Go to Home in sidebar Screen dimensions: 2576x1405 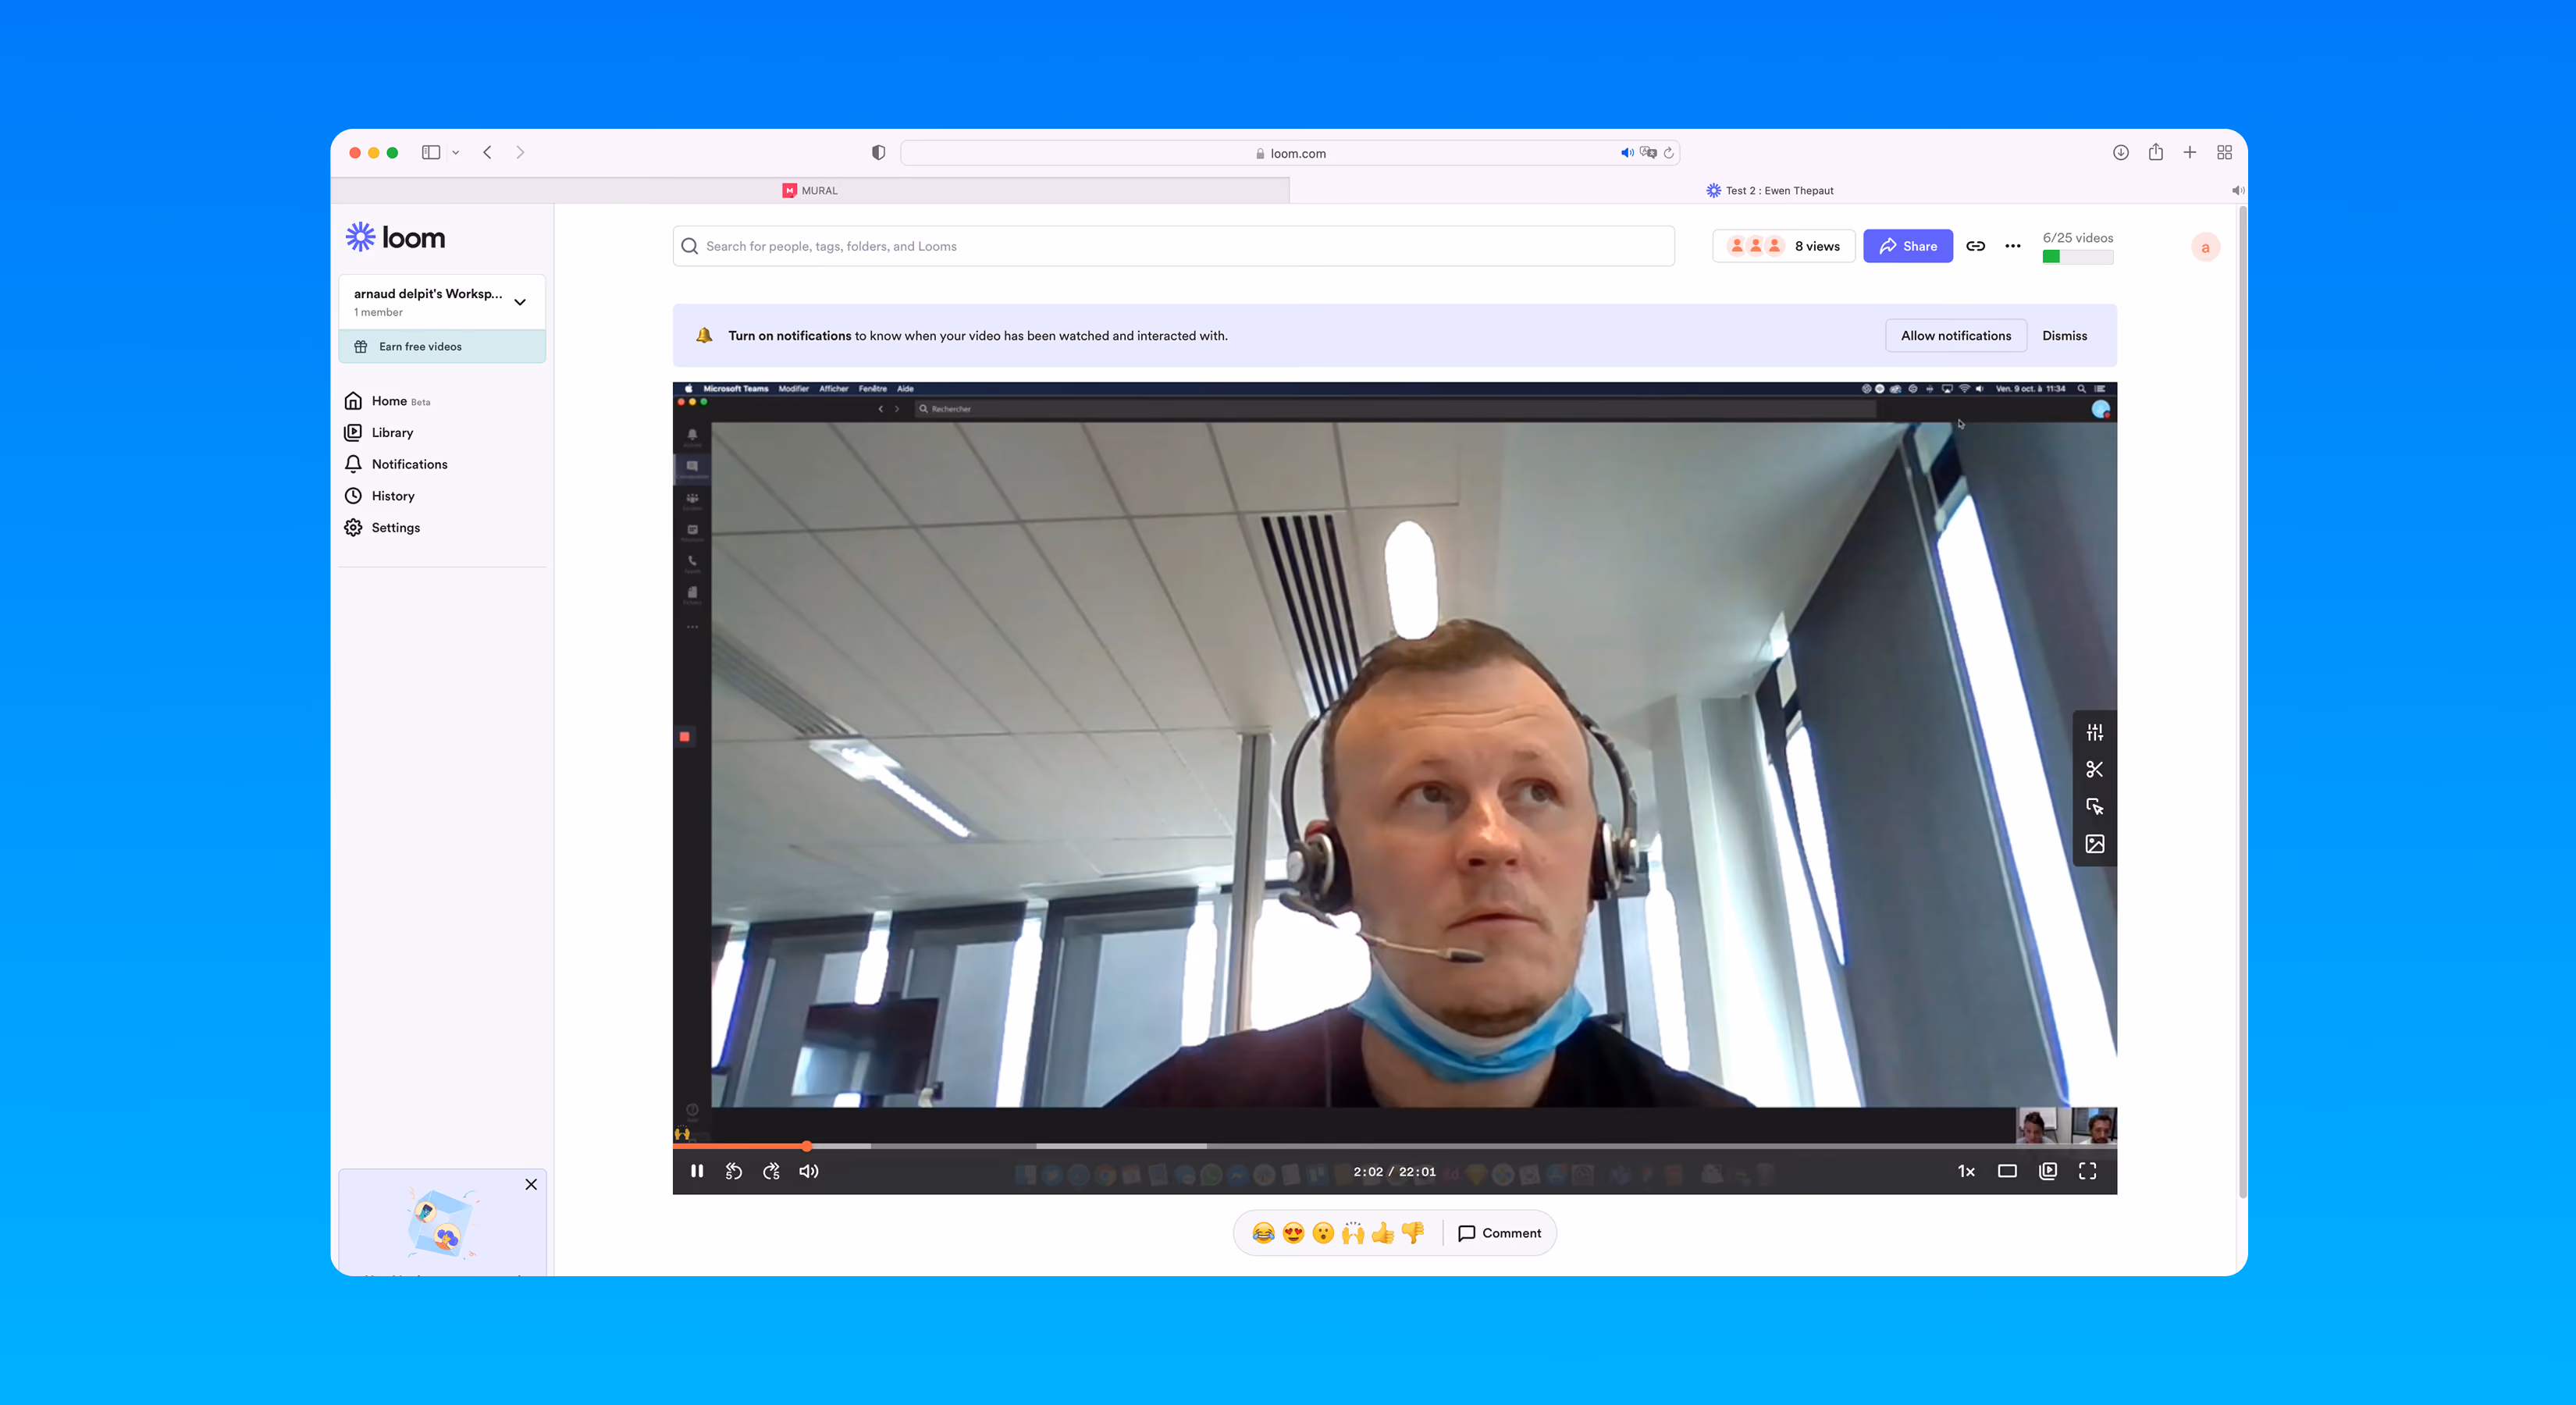click(387, 401)
